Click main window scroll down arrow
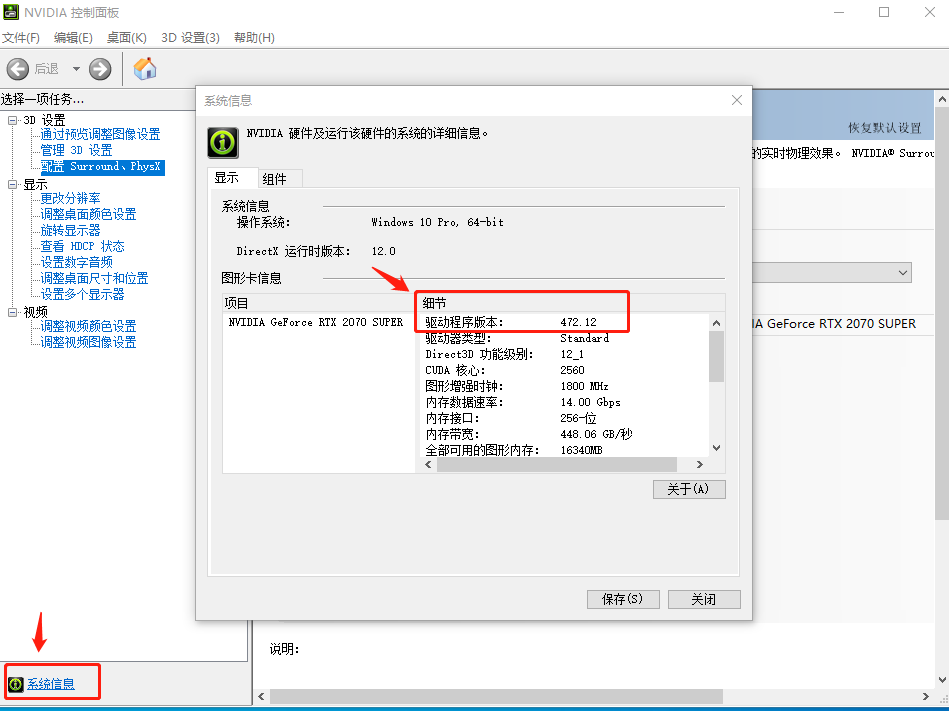949x711 pixels. pos(942,680)
